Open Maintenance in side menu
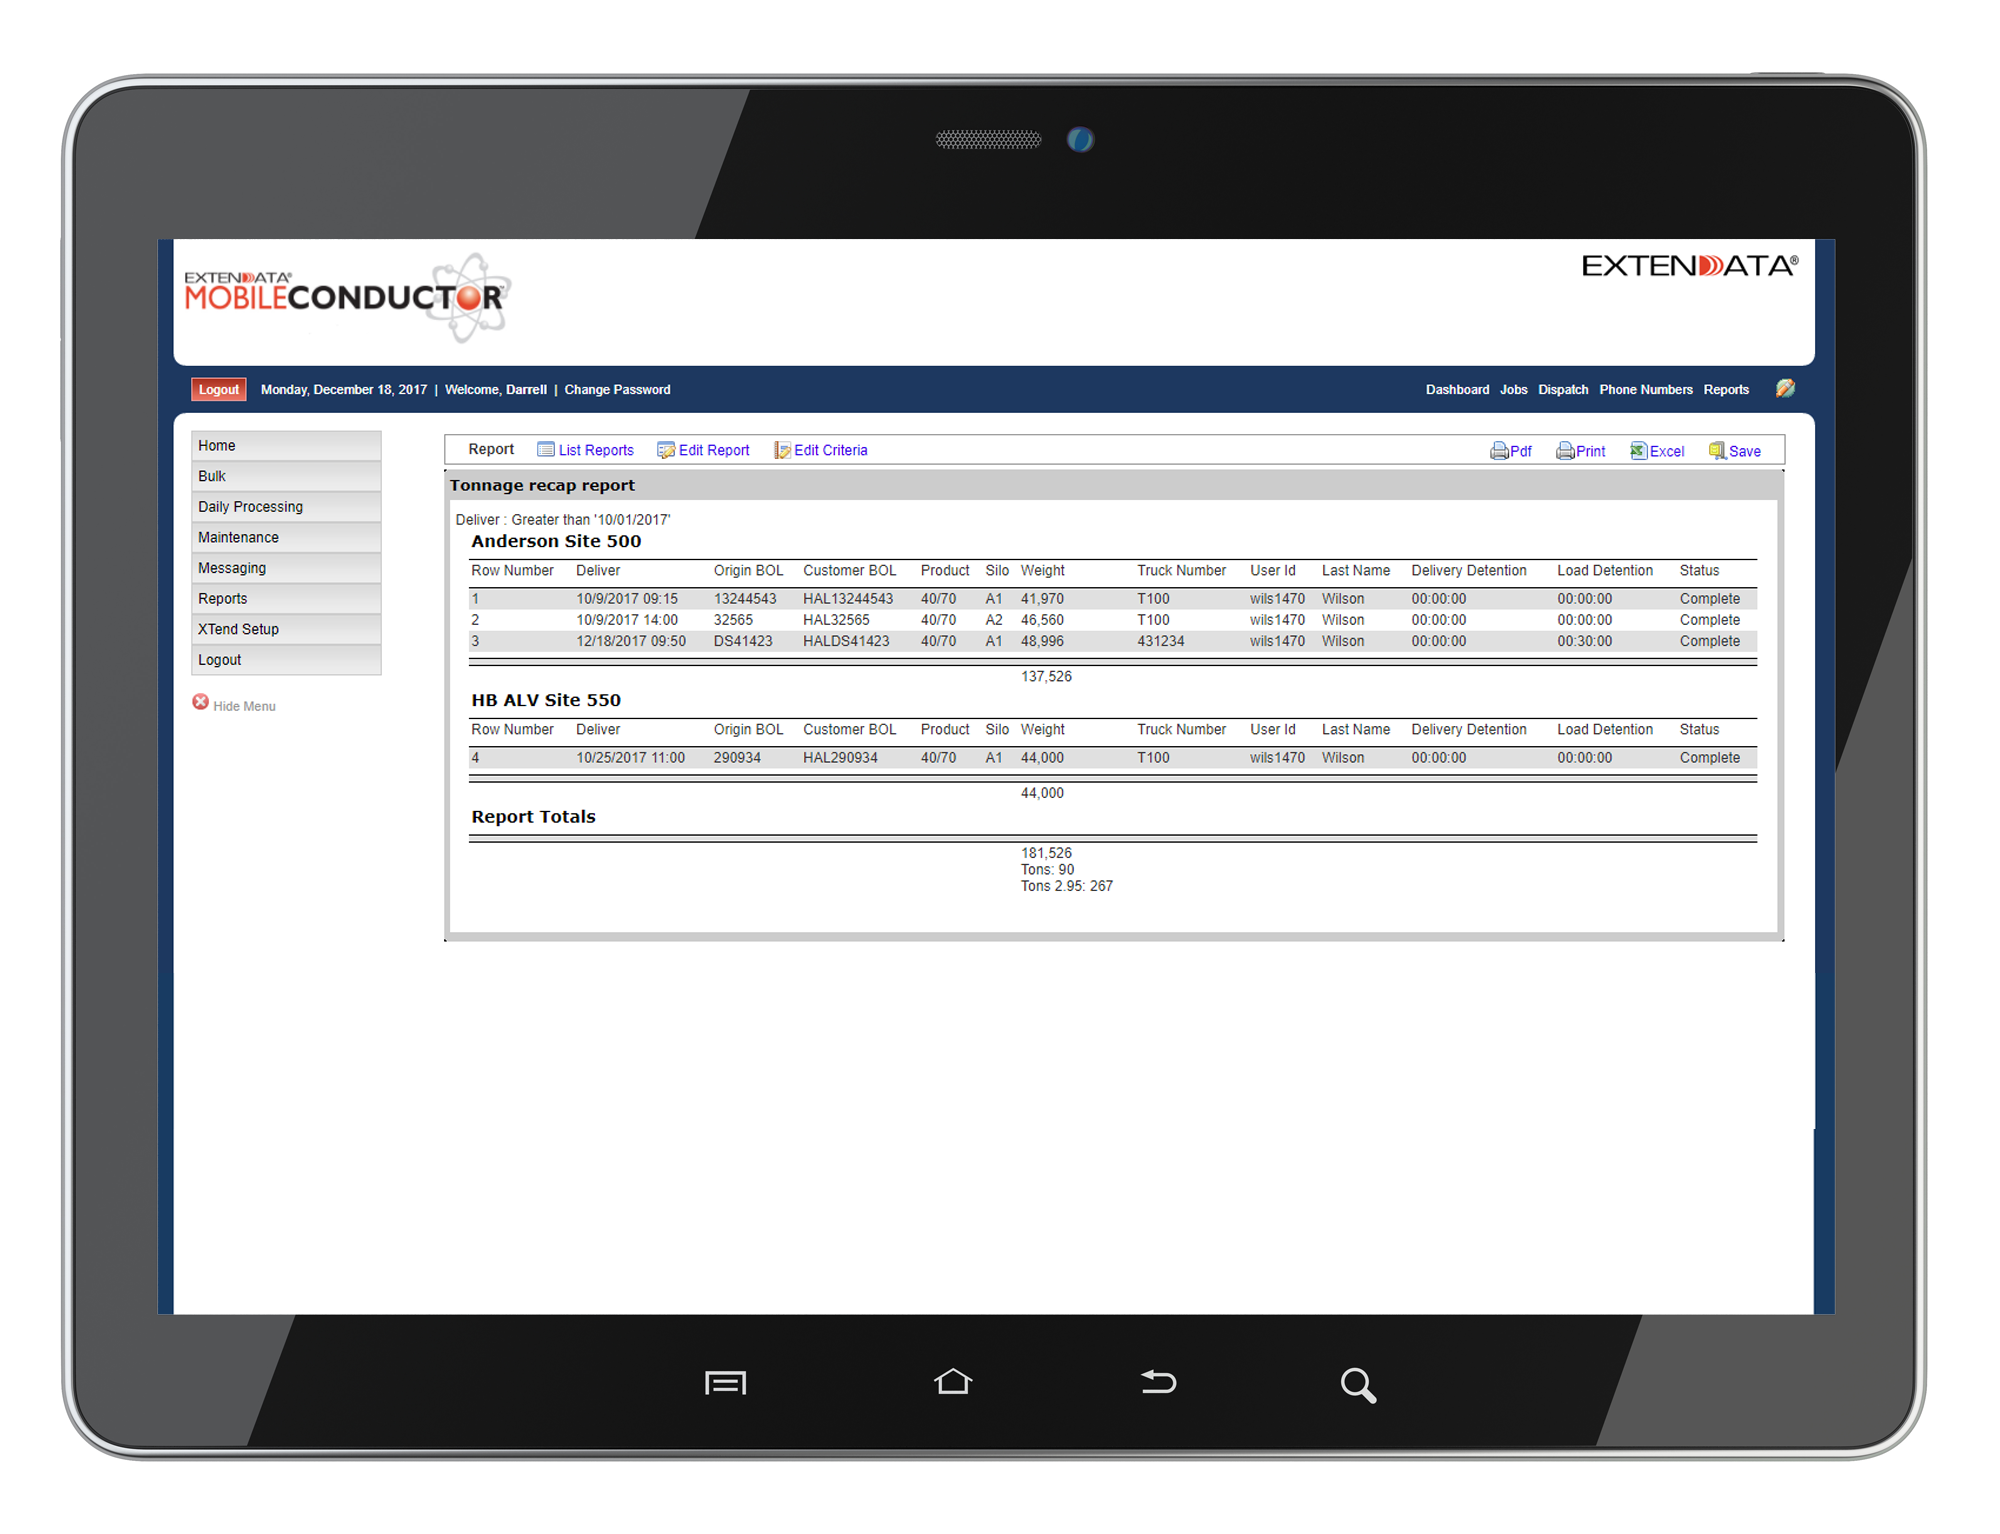Viewport: 2000px width, 1534px height. click(x=286, y=538)
